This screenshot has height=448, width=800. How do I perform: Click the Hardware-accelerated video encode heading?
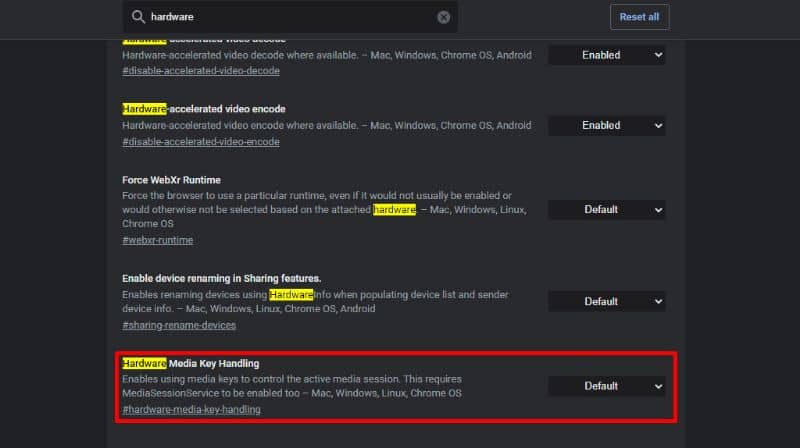204,108
